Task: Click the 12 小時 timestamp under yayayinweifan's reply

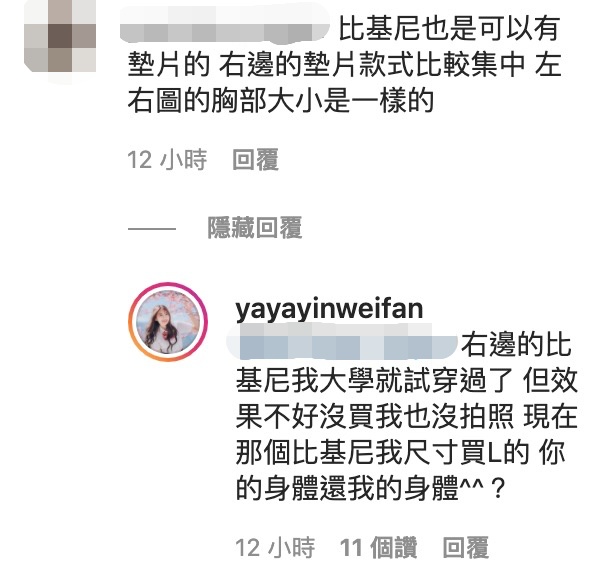Action: point(275,547)
